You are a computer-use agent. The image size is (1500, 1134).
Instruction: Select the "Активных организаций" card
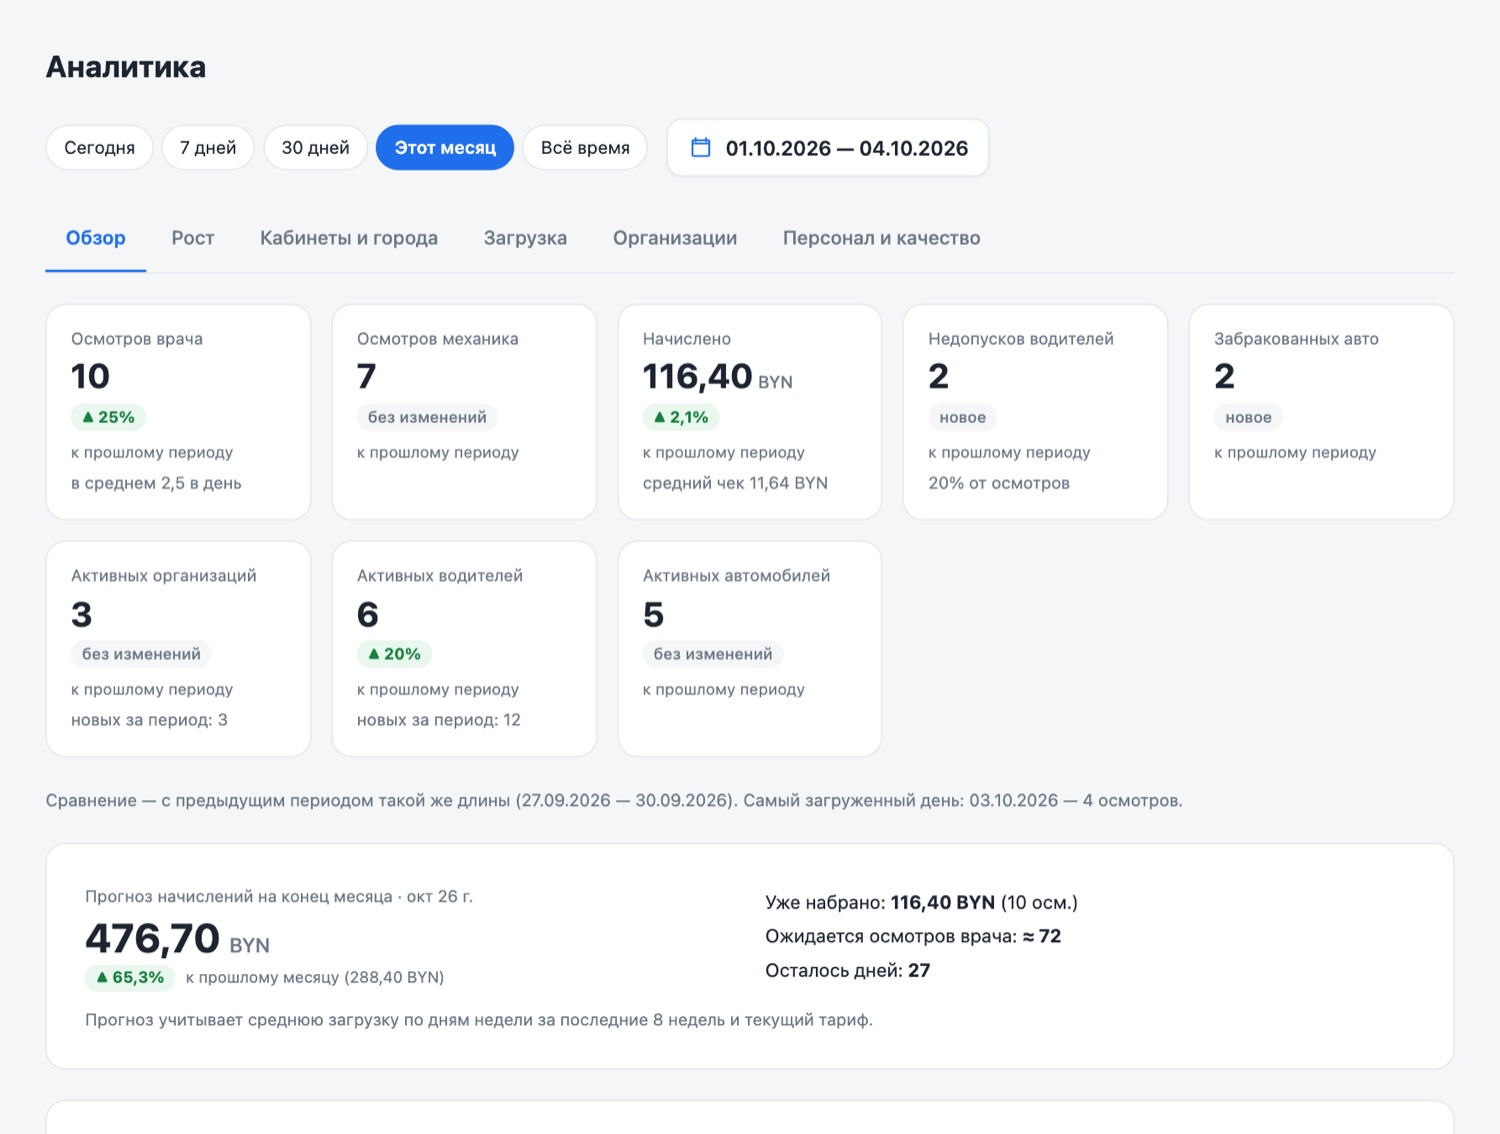click(178, 649)
